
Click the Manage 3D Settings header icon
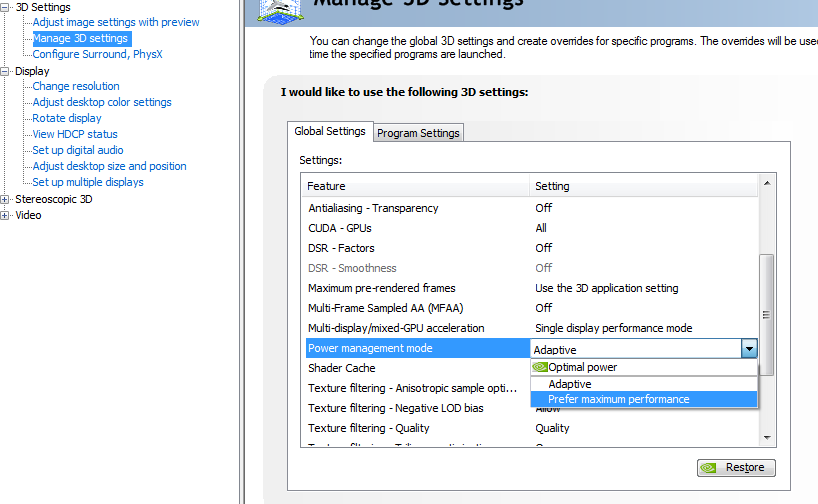click(281, 11)
